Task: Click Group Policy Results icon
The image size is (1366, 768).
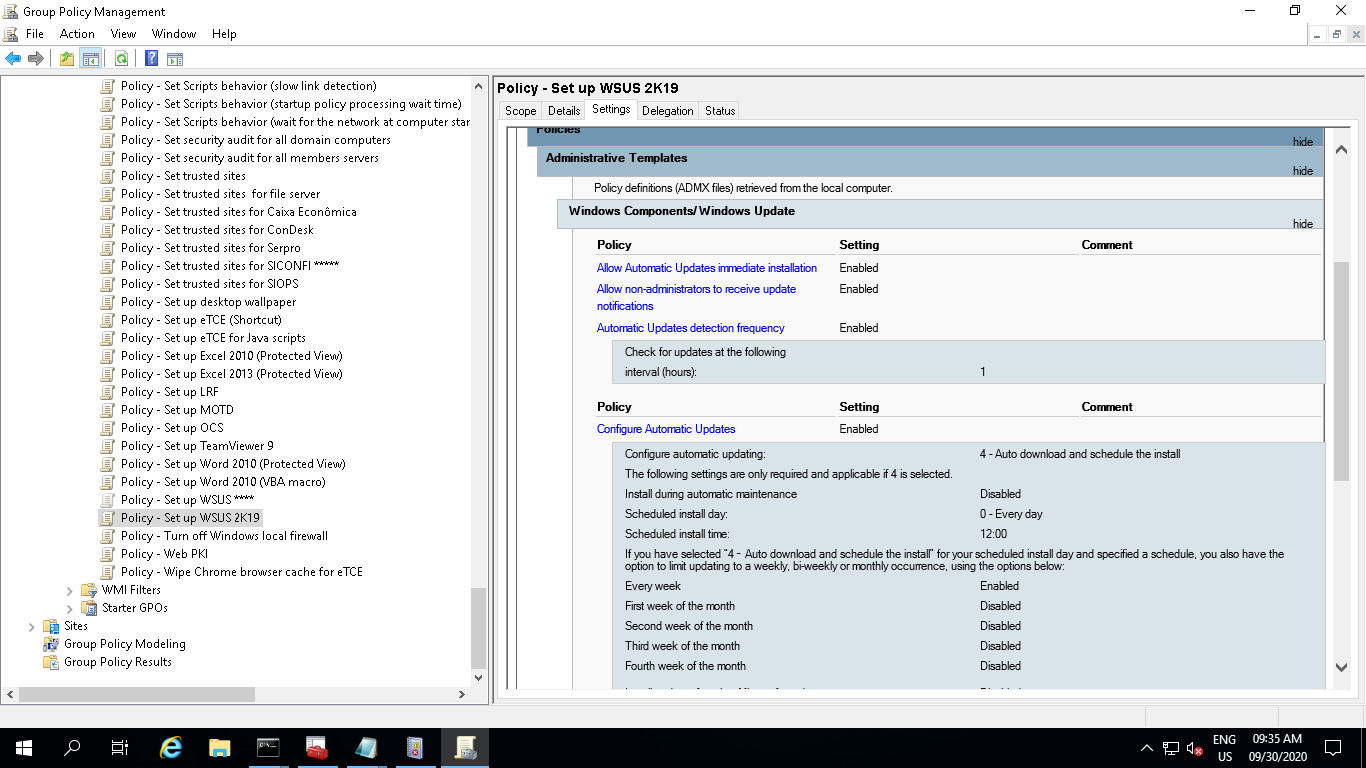Action: tap(51, 662)
